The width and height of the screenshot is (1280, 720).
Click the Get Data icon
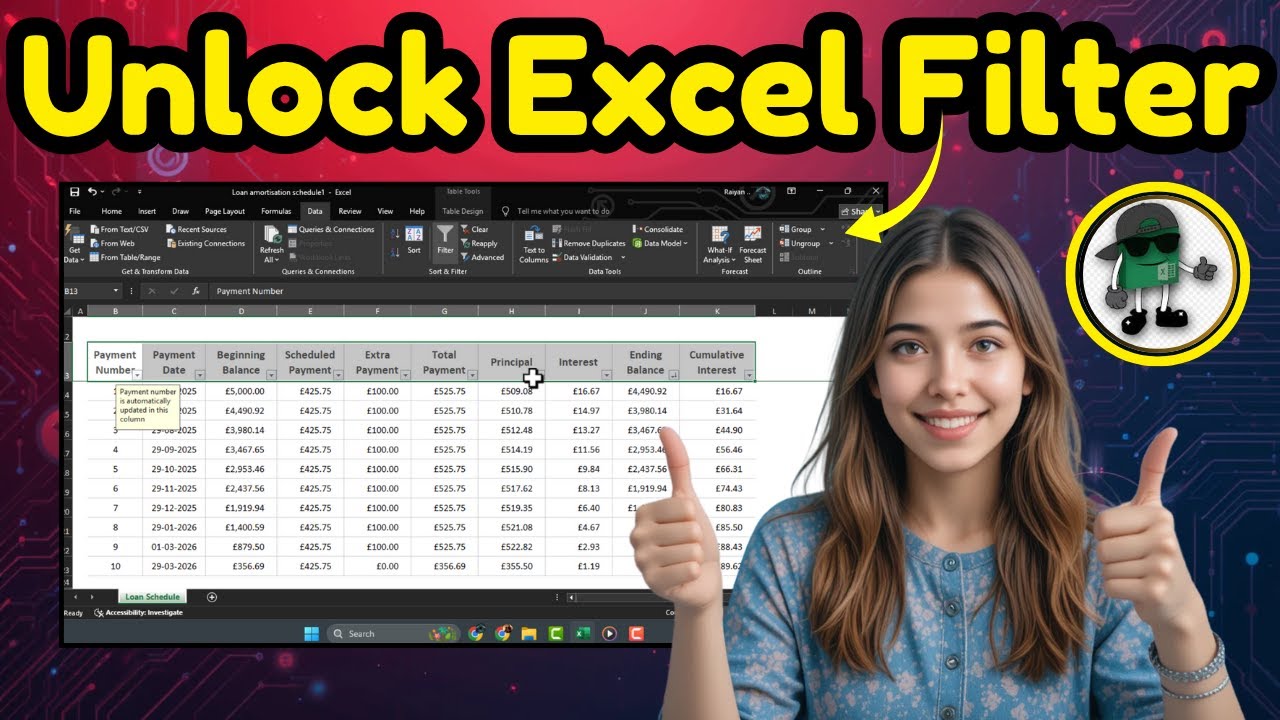[x=74, y=236]
